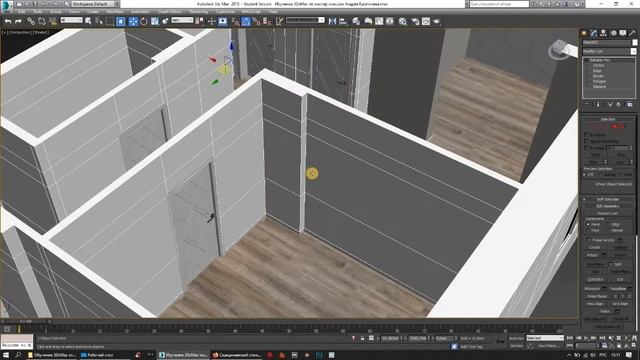
Task: Open the Material Editor
Action: [x=403, y=21]
